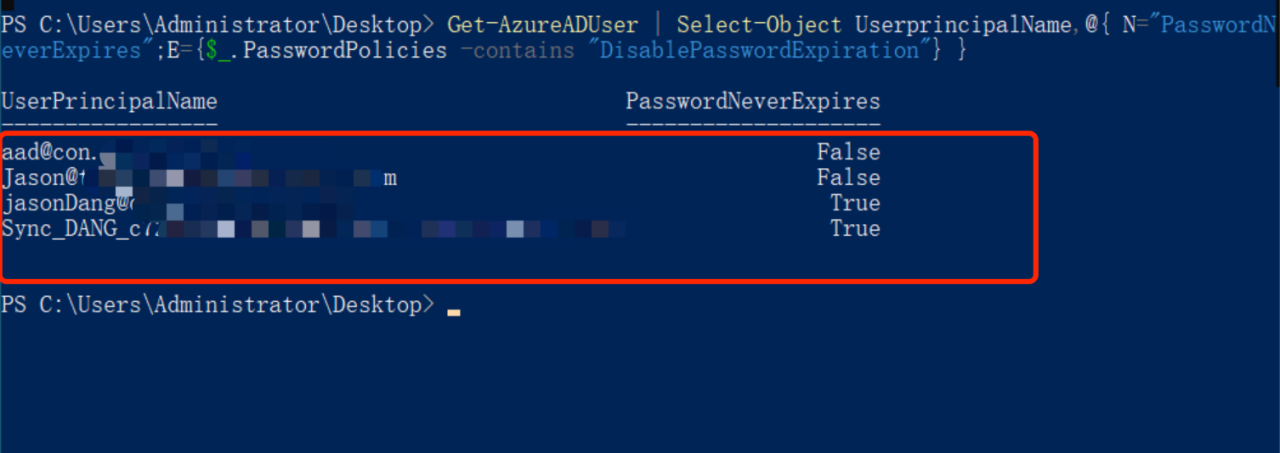Click the PasswordNeverExpires column header
The width and height of the screenshot is (1280, 453).
753,101
